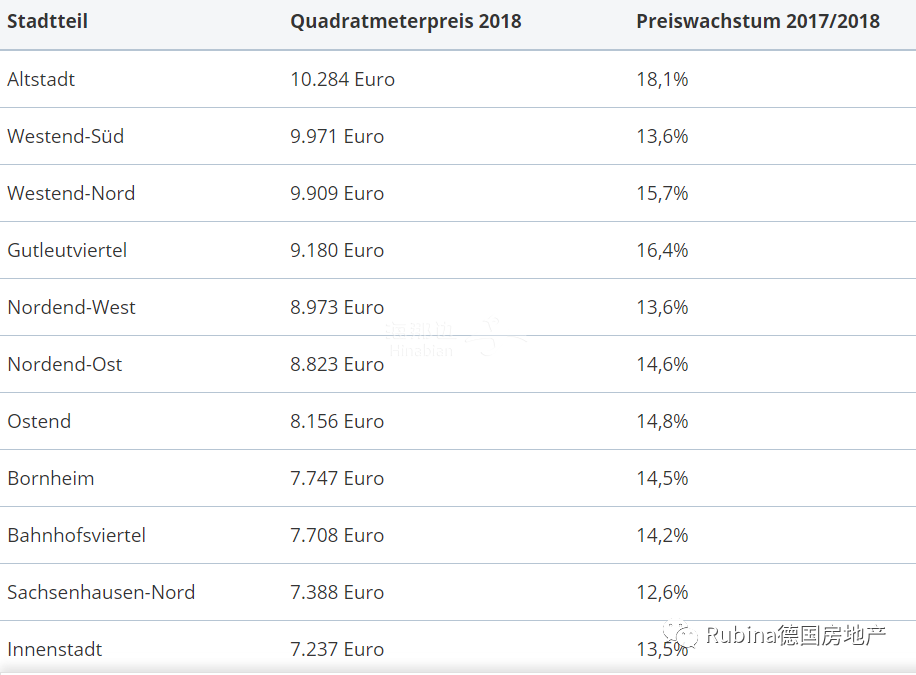Click the 9.180 Euro price cell

pyautogui.click(x=337, y=250)
